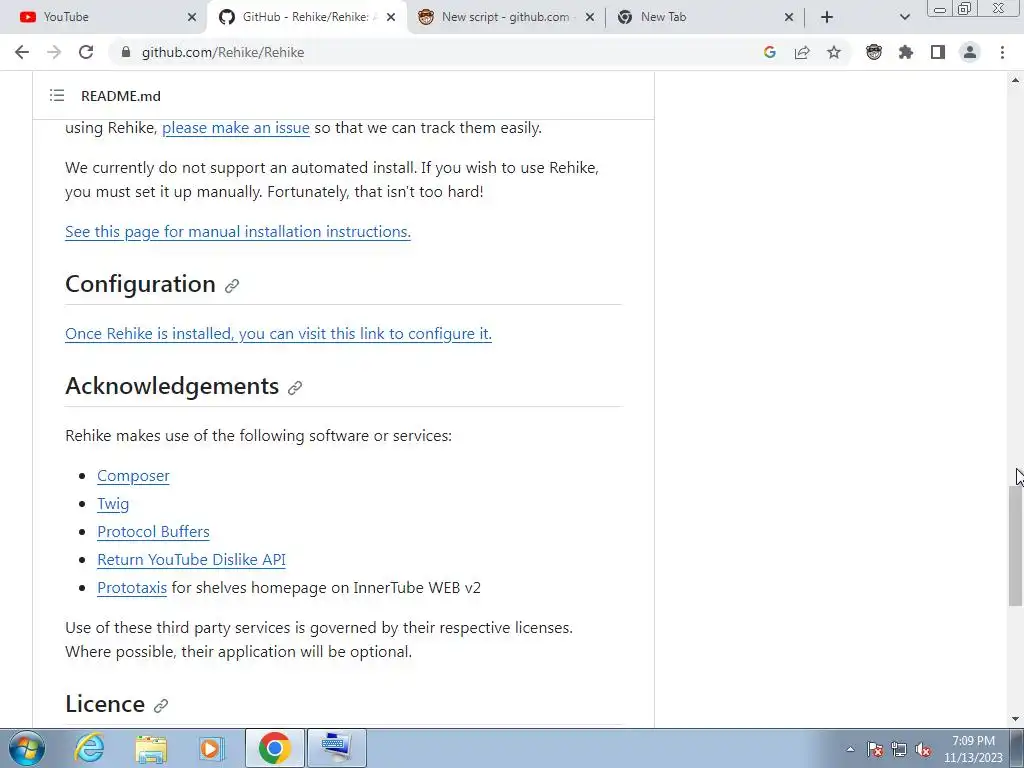Copy the Acknowledgements heading anchor link
Image resolution: width=1024 pixels, height=768 pixels.
point(295,388)
